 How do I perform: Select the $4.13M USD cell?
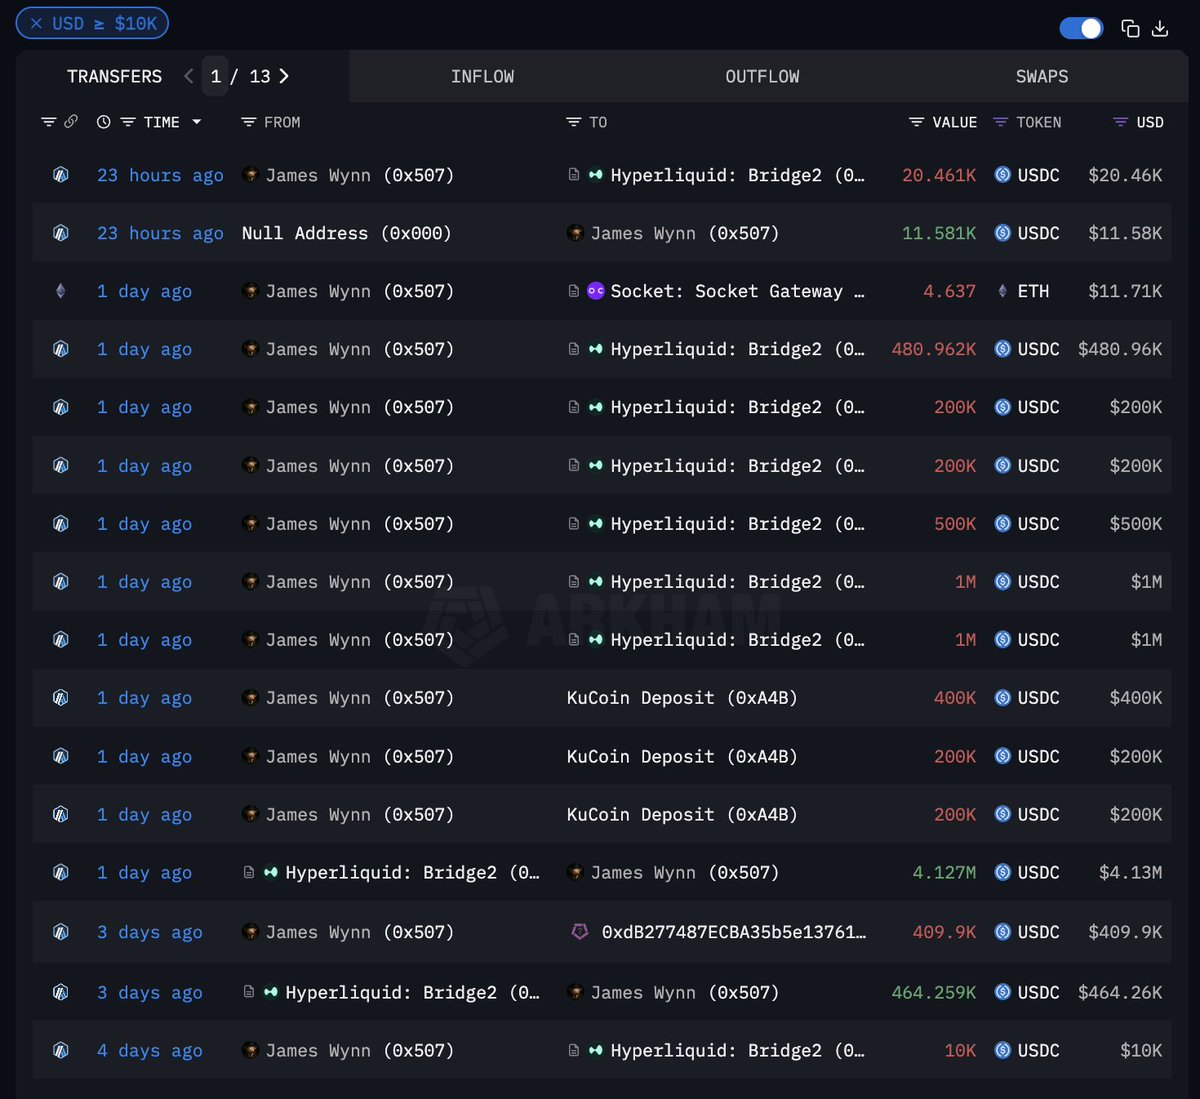[x=1130, y=872]
